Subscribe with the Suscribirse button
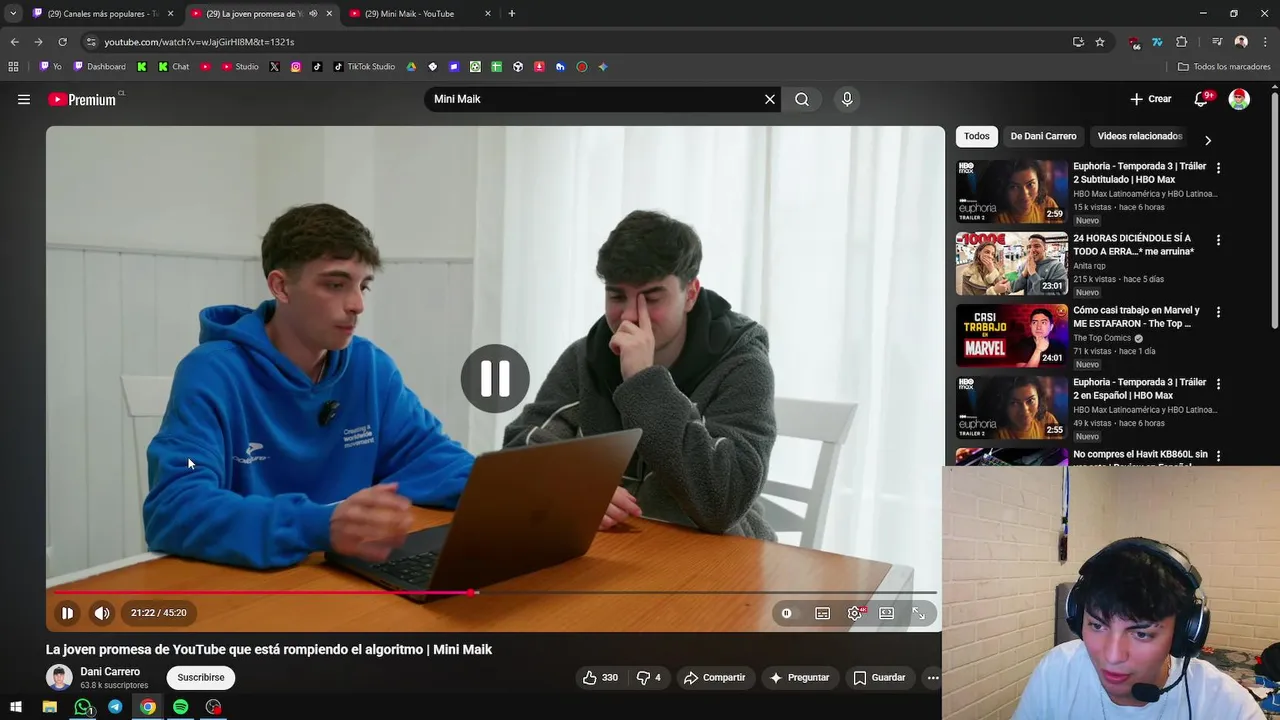 (x=201, y=677)
